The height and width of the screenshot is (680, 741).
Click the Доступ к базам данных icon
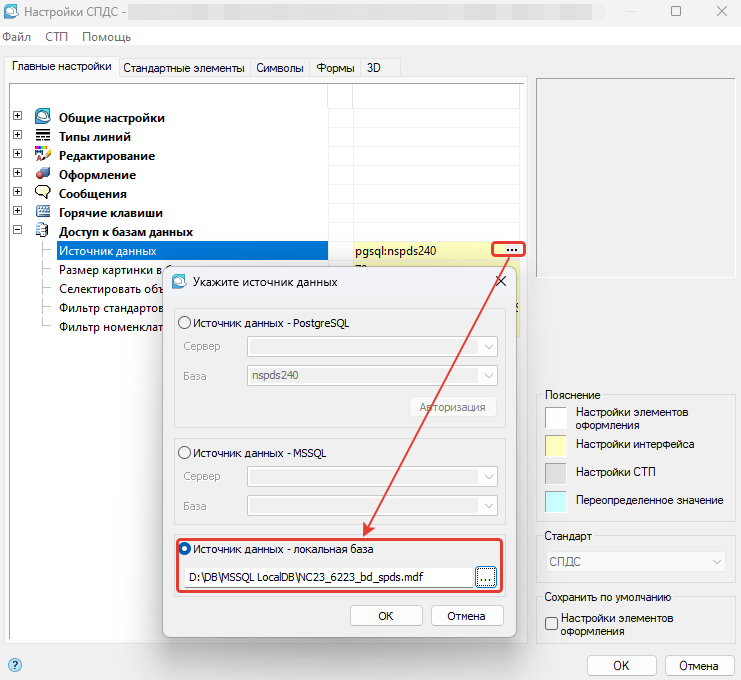click(43, 231)
